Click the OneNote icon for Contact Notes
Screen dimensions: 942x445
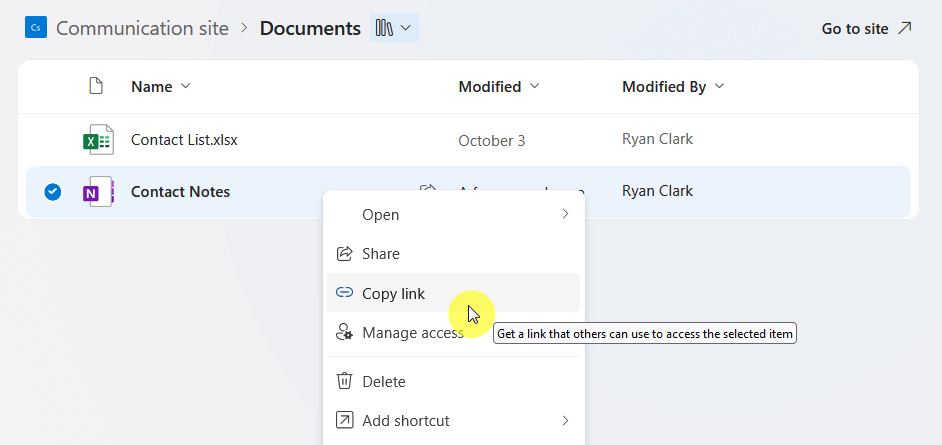98,192
